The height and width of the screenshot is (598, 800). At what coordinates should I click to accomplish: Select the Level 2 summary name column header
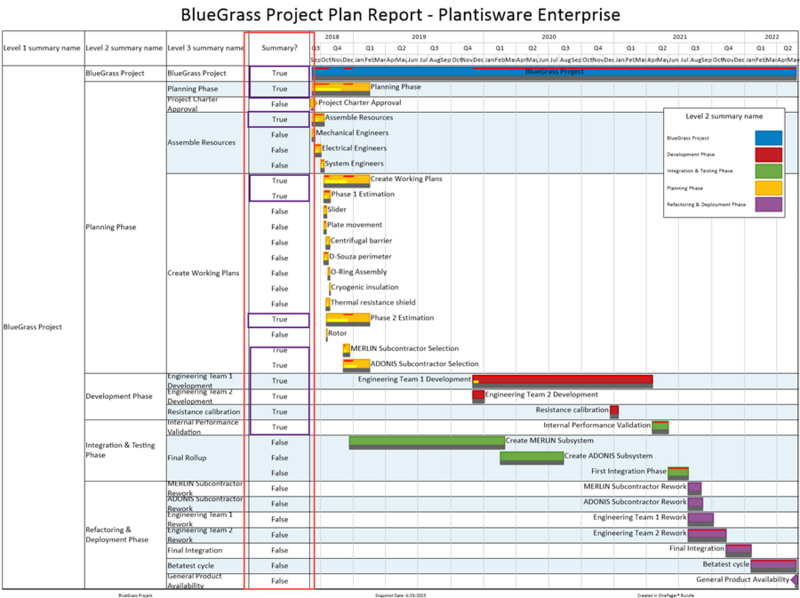[x=124, y=48]
